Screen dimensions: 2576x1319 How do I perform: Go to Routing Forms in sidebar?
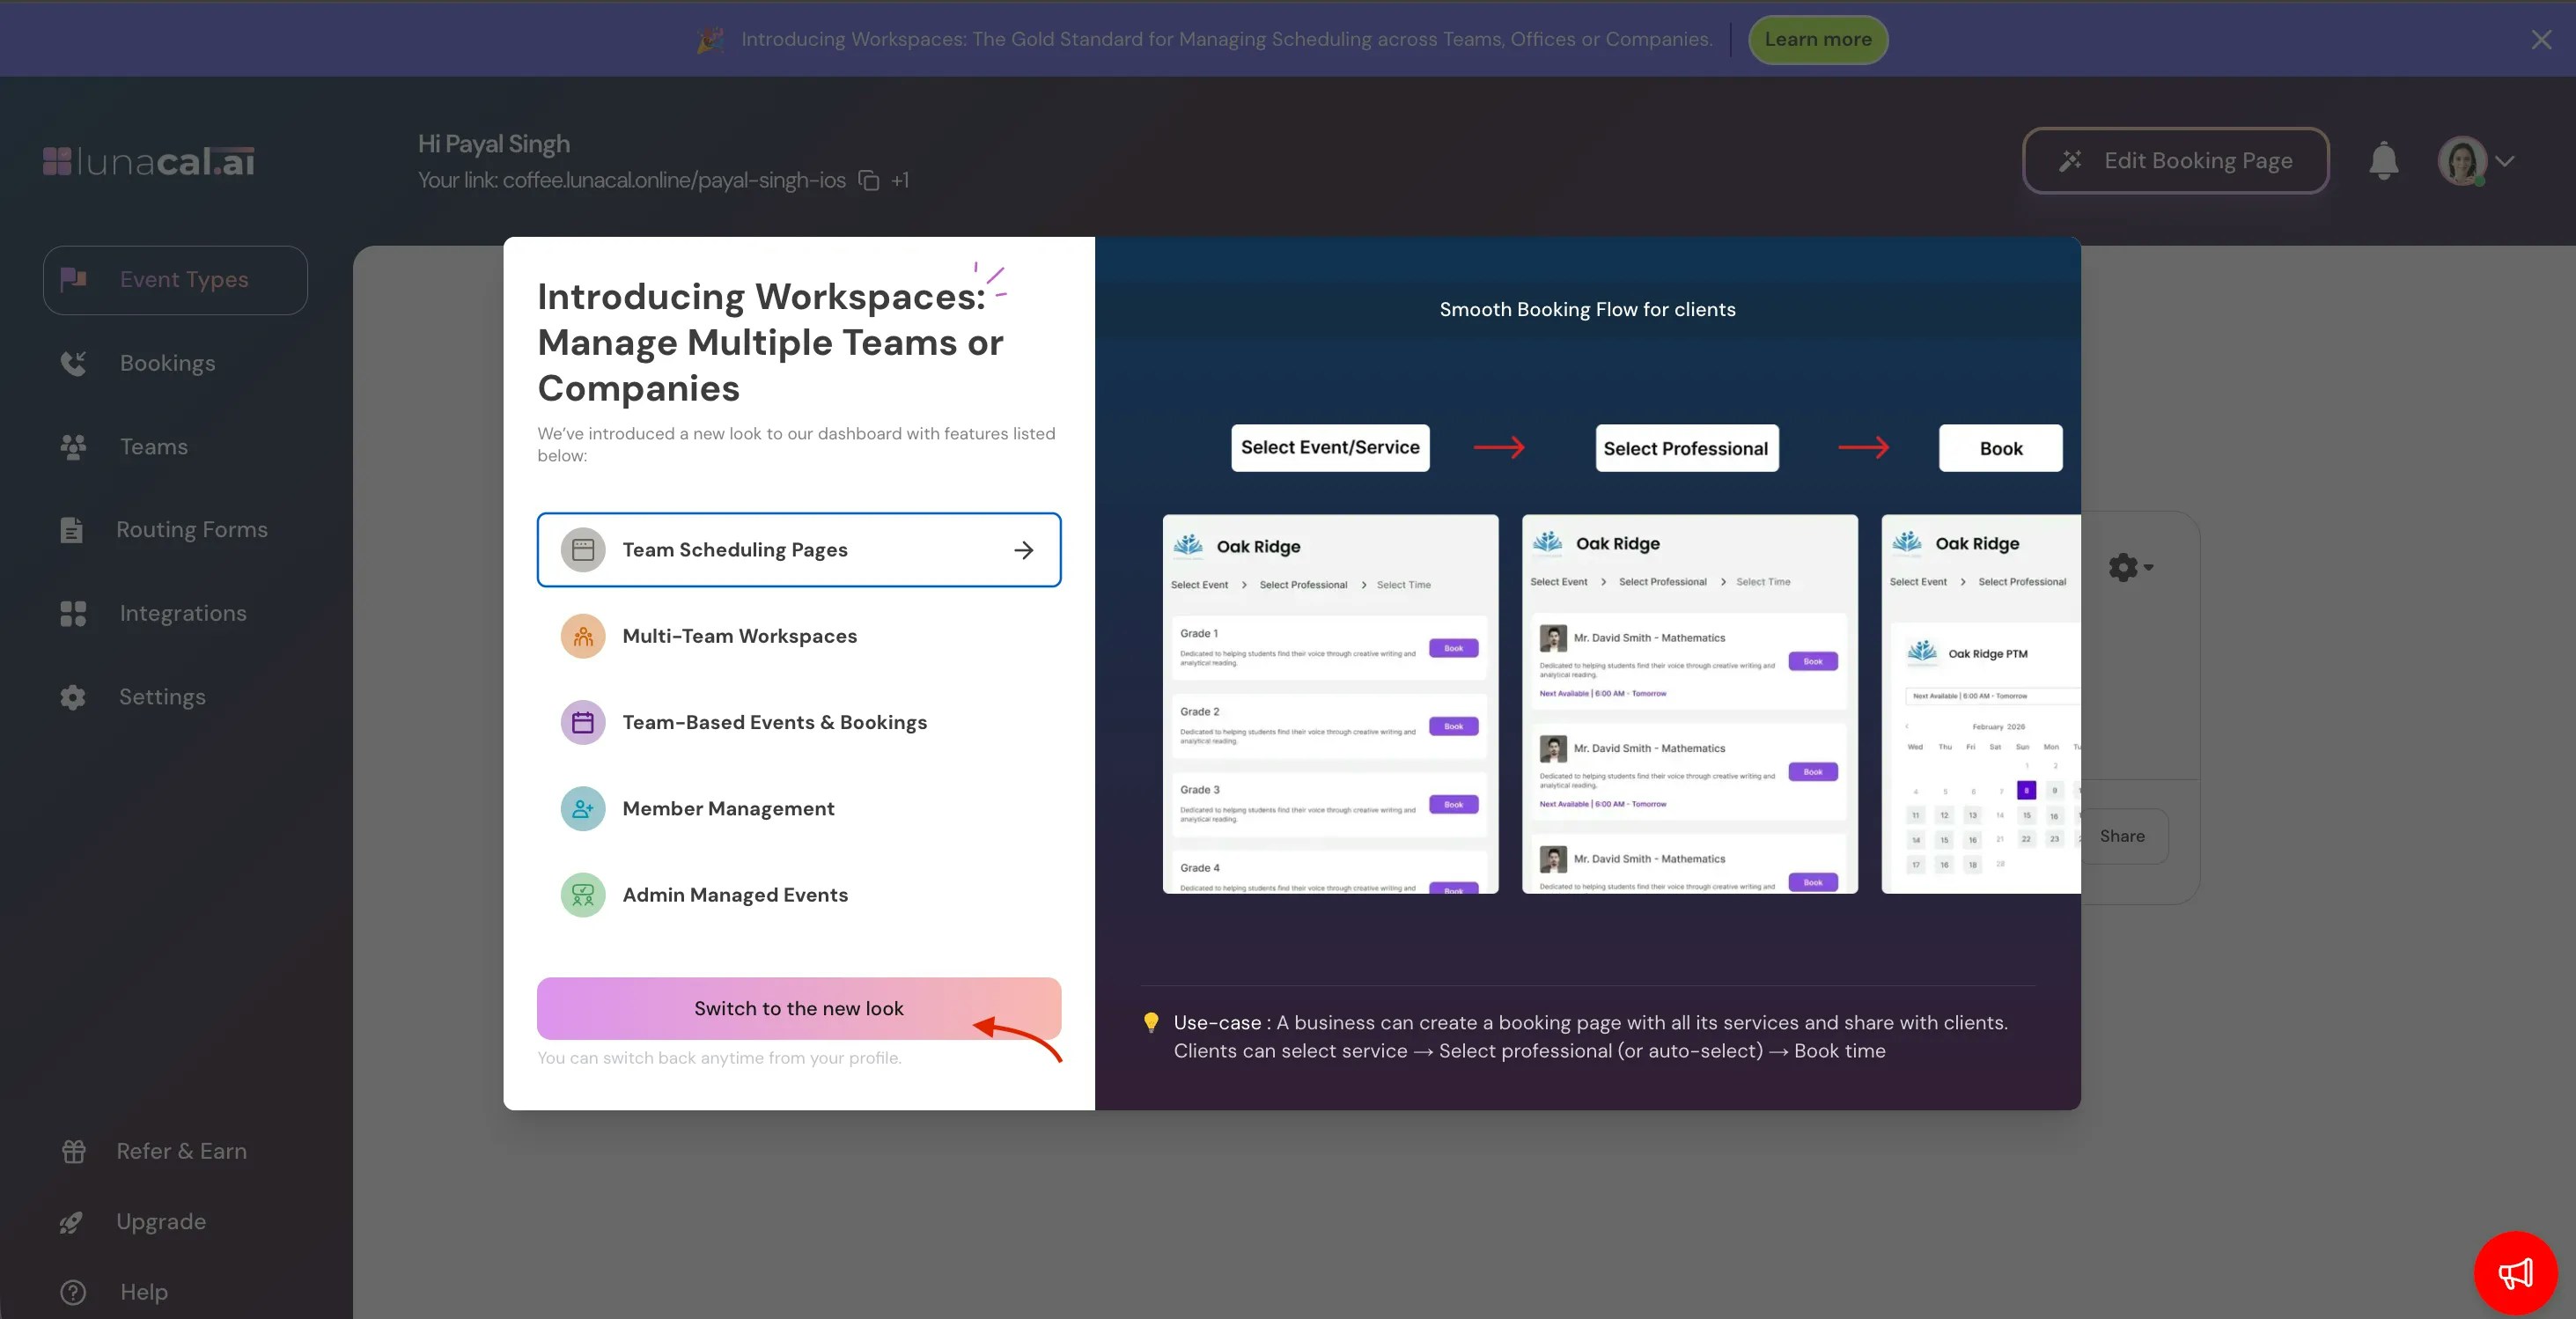pyautogui.click(x=191, y=530)
